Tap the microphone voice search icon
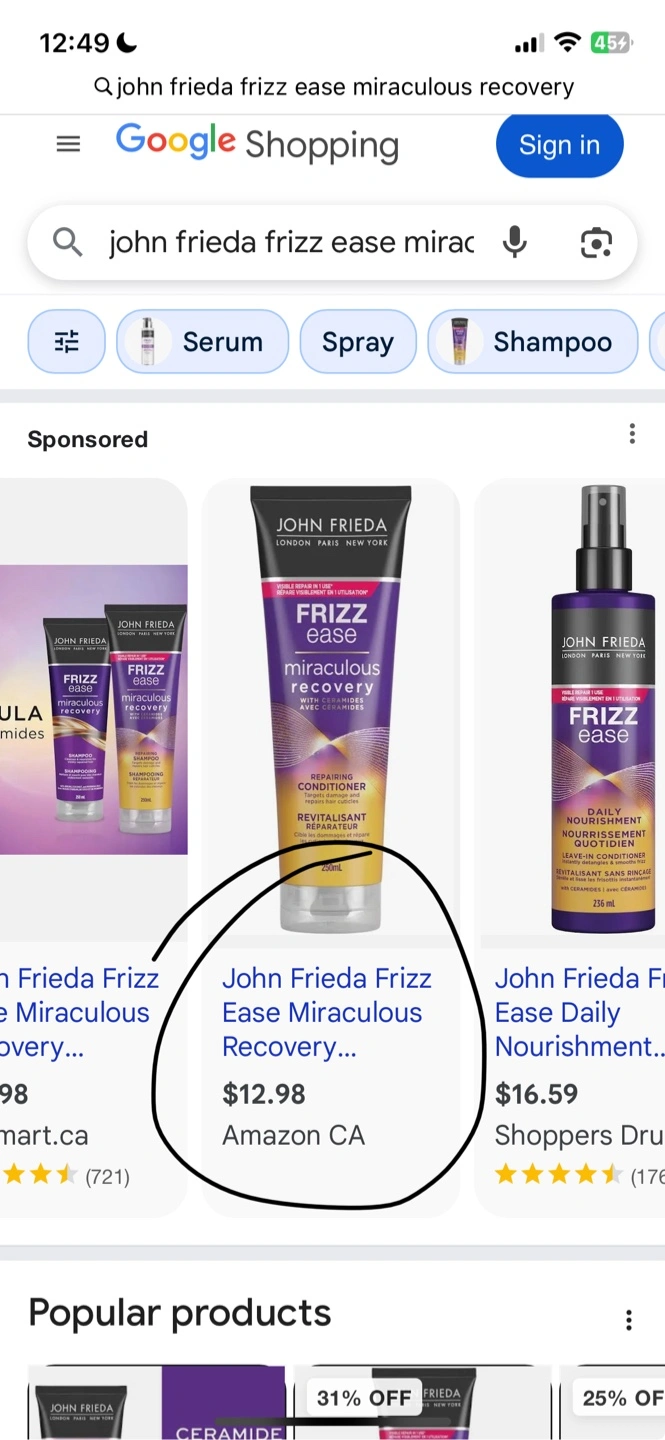 point(515,242)
